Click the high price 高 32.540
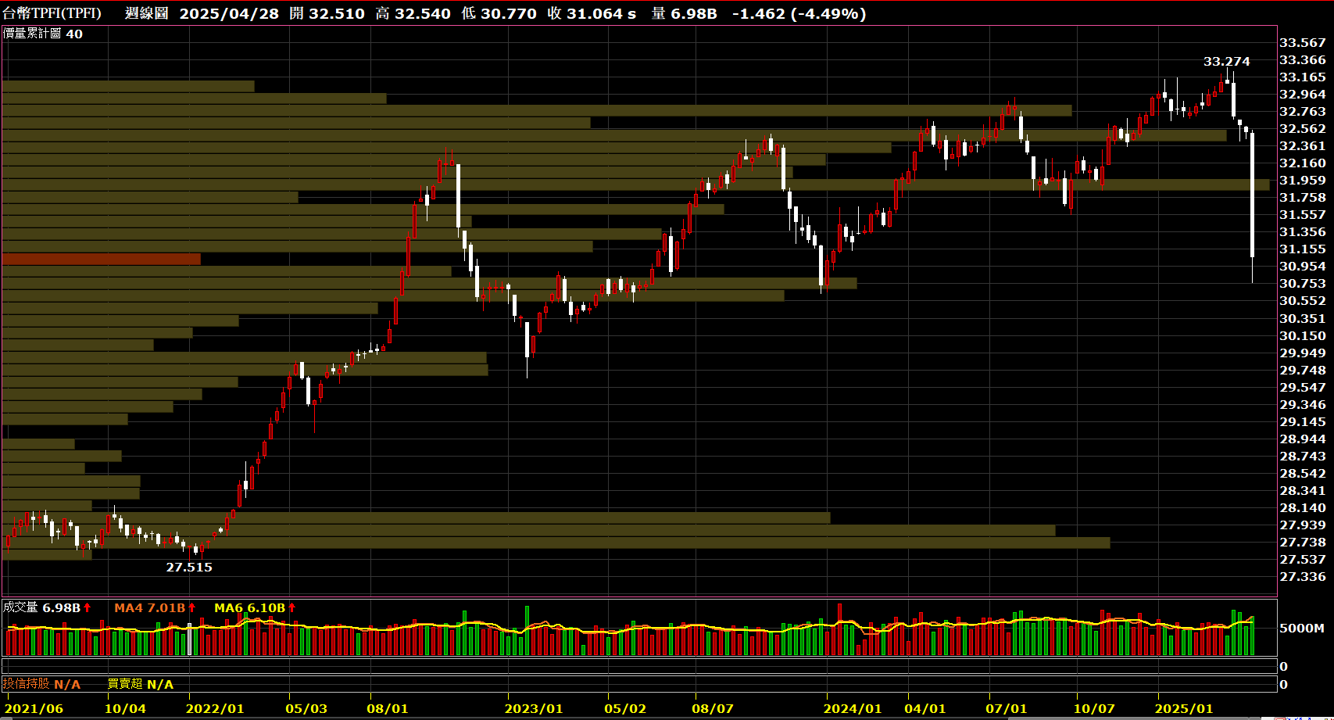 (x=414, y=13)
